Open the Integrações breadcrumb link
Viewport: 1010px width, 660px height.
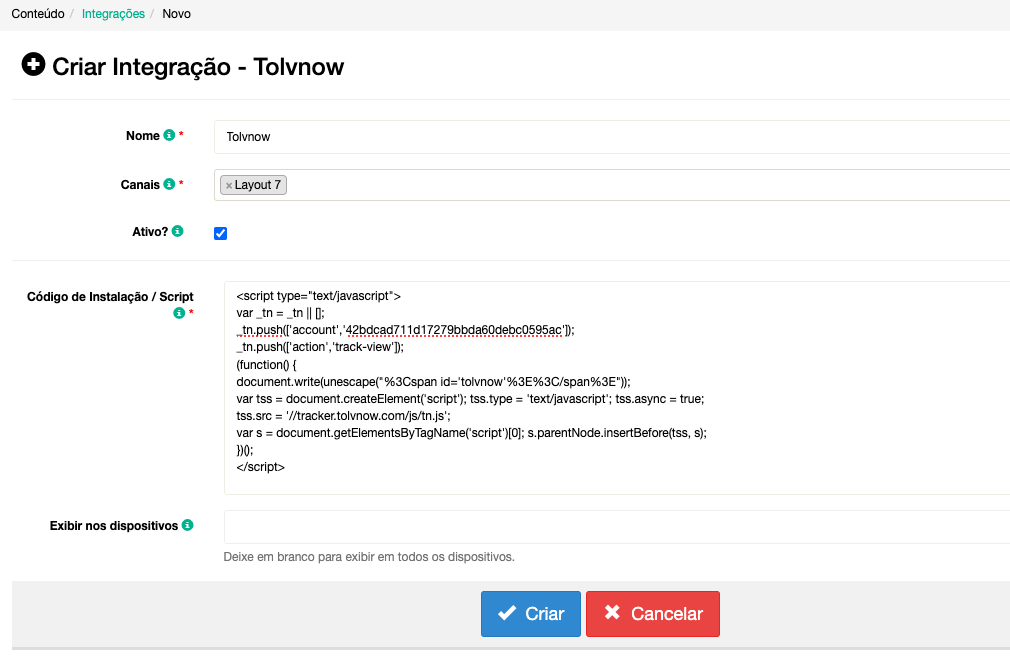[113, 14]
